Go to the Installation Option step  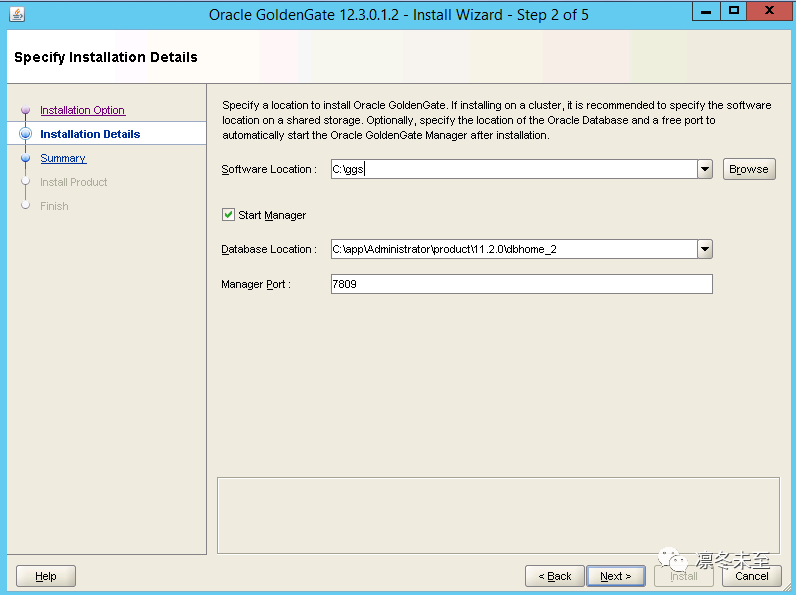pyautogui.click(x=83, y=110)
